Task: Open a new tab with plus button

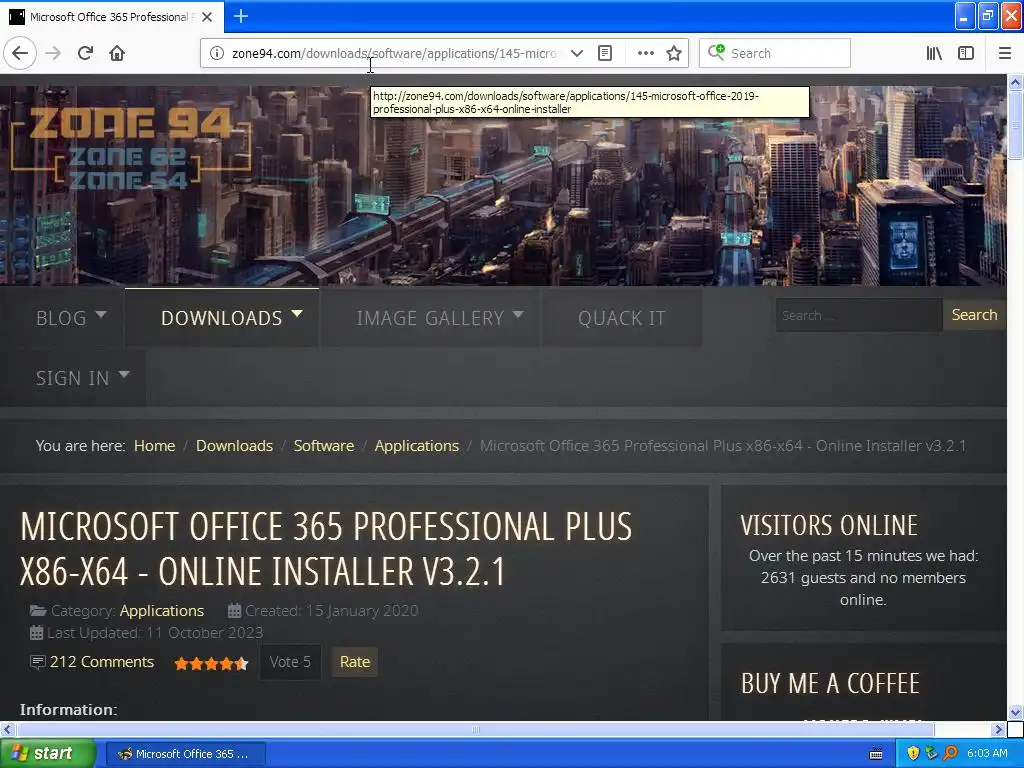Action: (241, 16)
